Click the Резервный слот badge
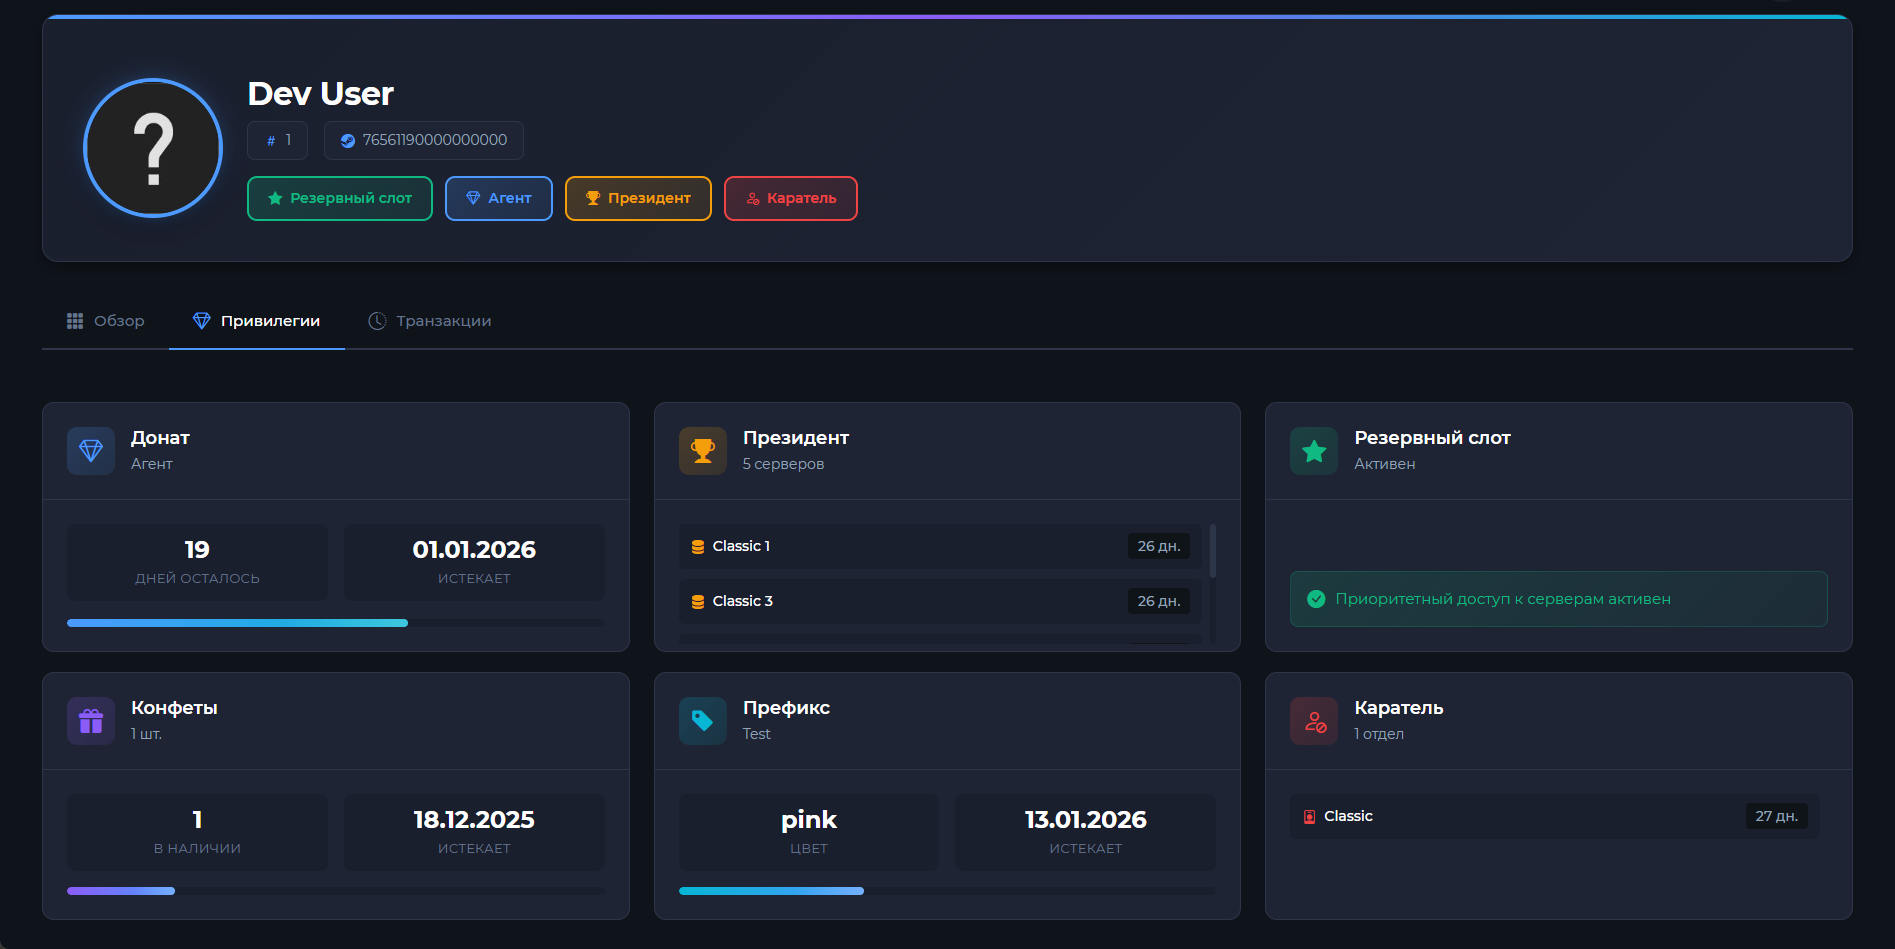1895x949 pixels. [x=340, y=198]
